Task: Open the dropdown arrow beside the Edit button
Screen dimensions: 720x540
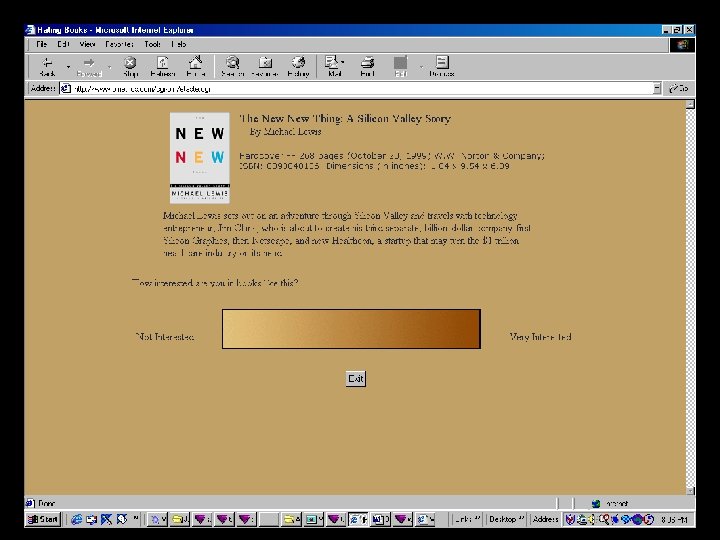Action: (421, 67)
